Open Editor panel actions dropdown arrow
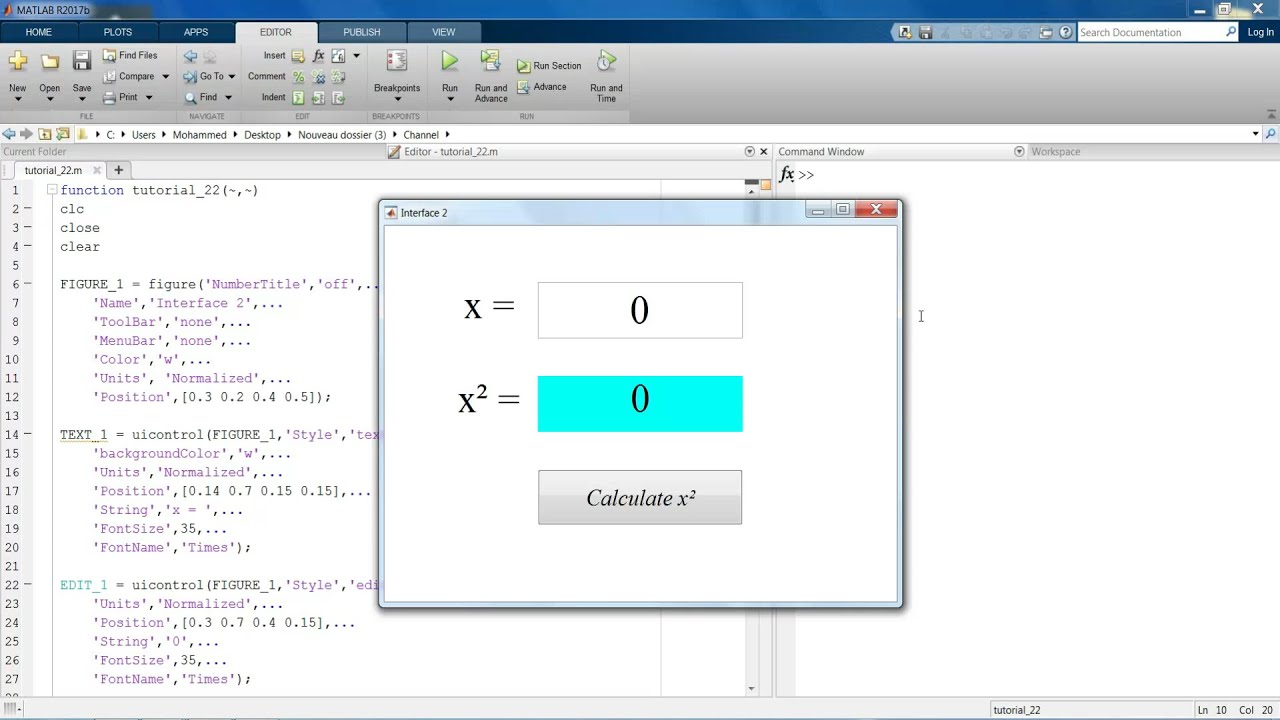 tap(749, 152)
